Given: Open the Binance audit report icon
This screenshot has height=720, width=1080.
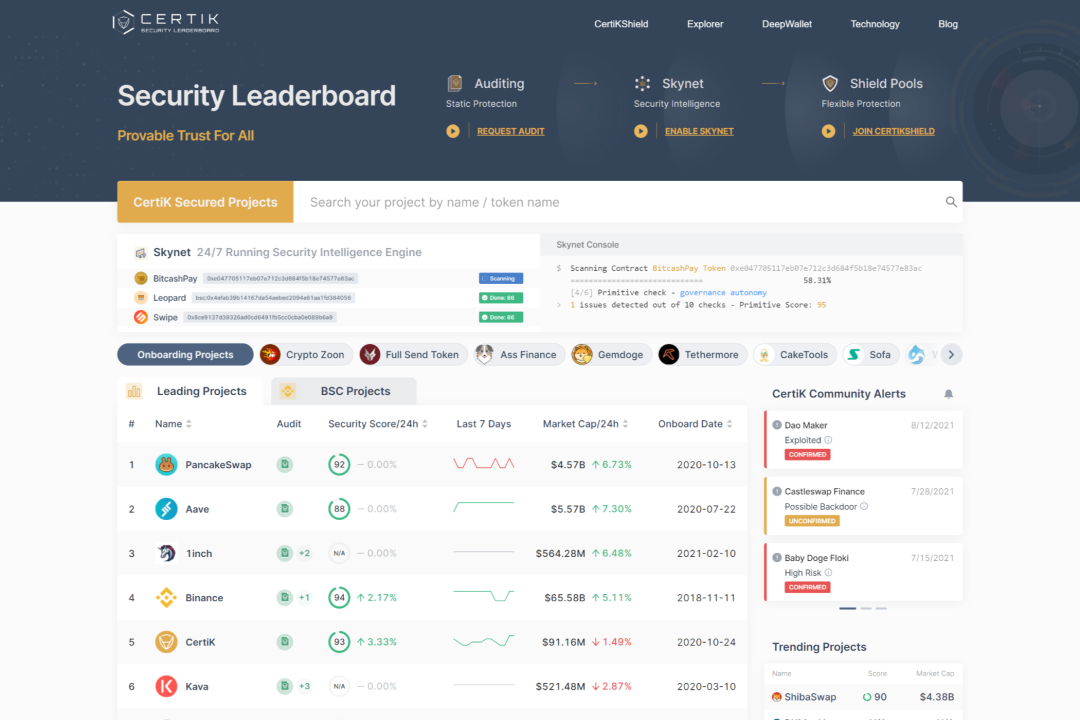Looking at the screenshot, I should pos(284,597).
